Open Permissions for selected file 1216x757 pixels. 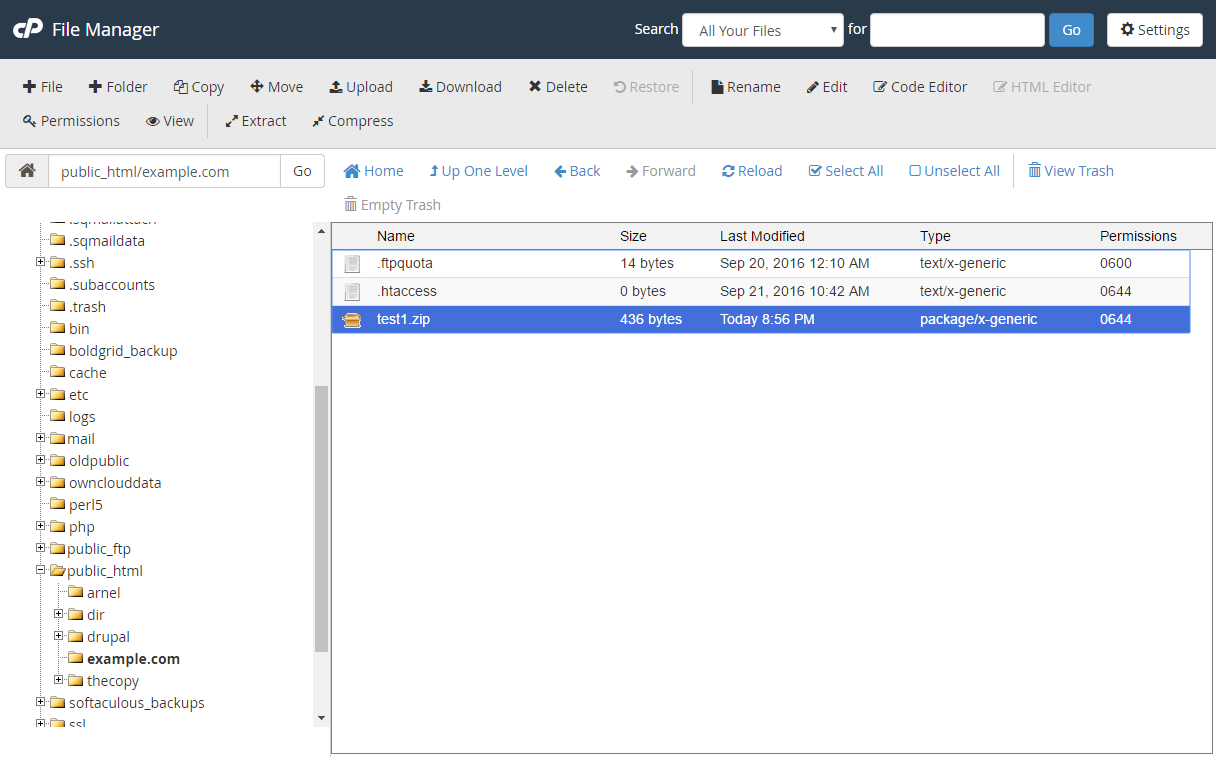pyautogui.click(x=71, y=121)
